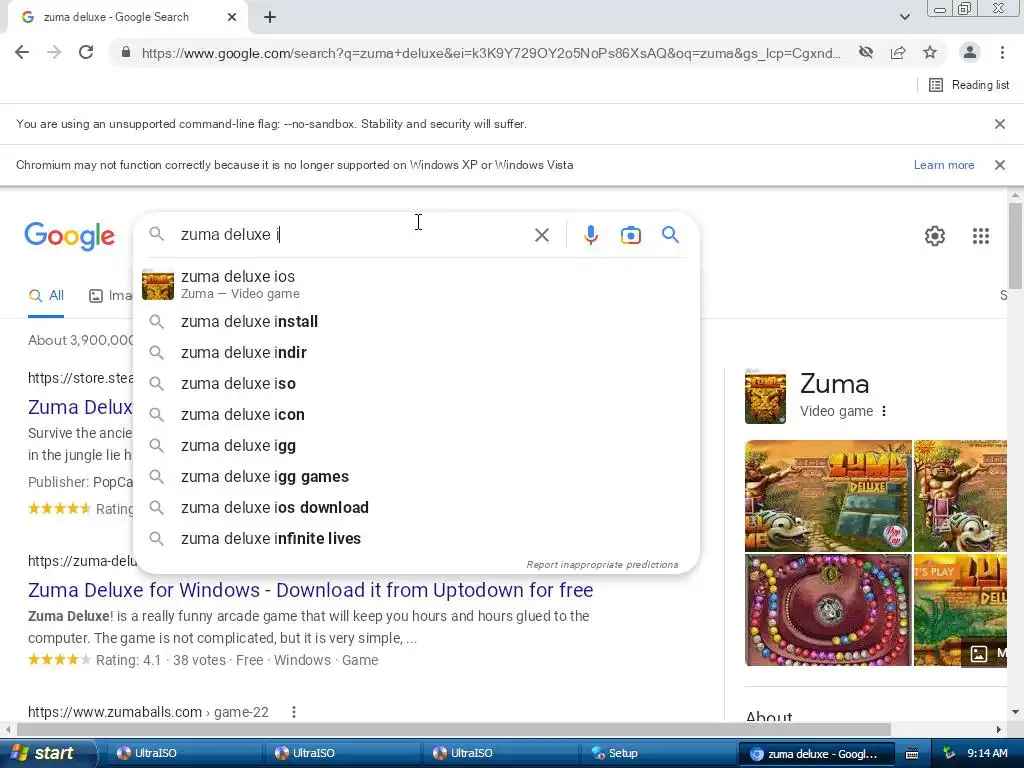Screen dimensions: 1024x768
Task: Click the crossed-eye tracking icon in the address bar
Action: click(866, 52)
